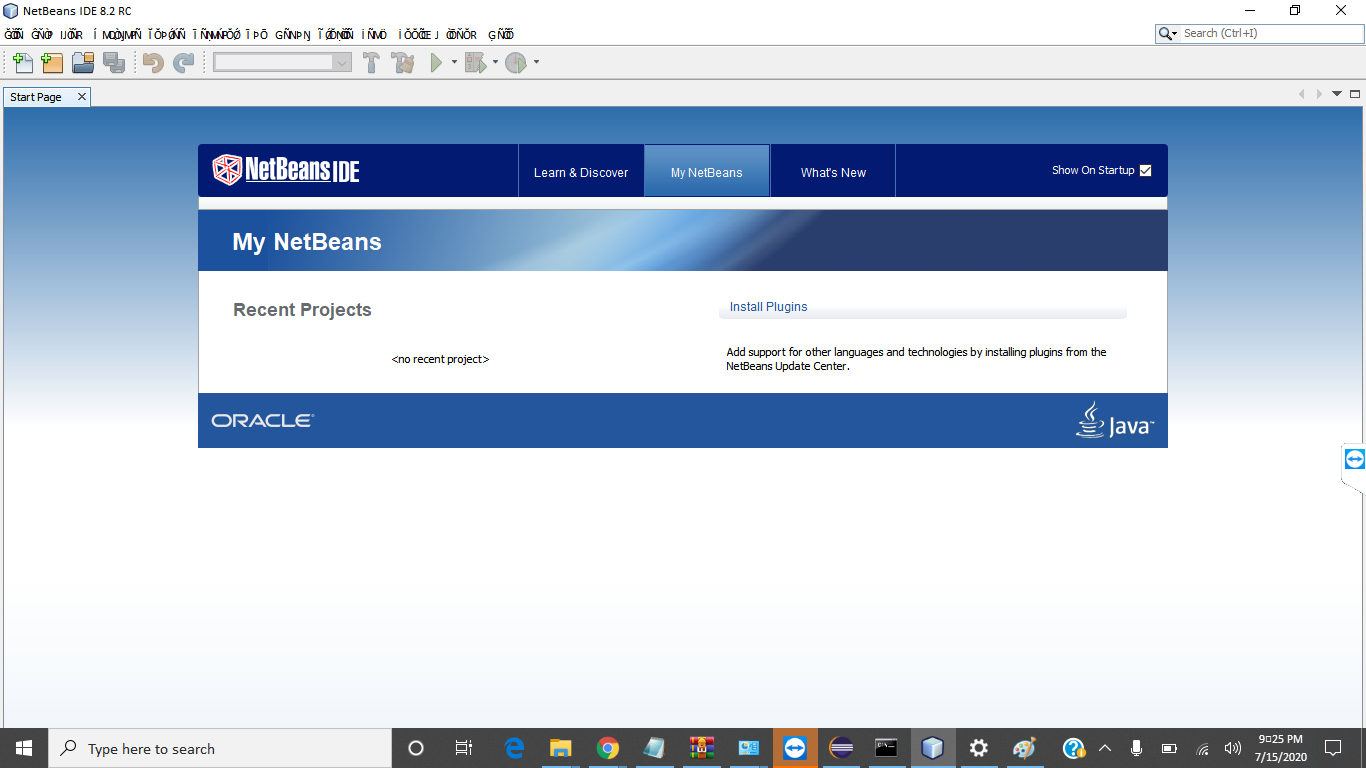Click the NetBeans IDE logo
The image size is (1366, 768).
[x=286, y=170]
